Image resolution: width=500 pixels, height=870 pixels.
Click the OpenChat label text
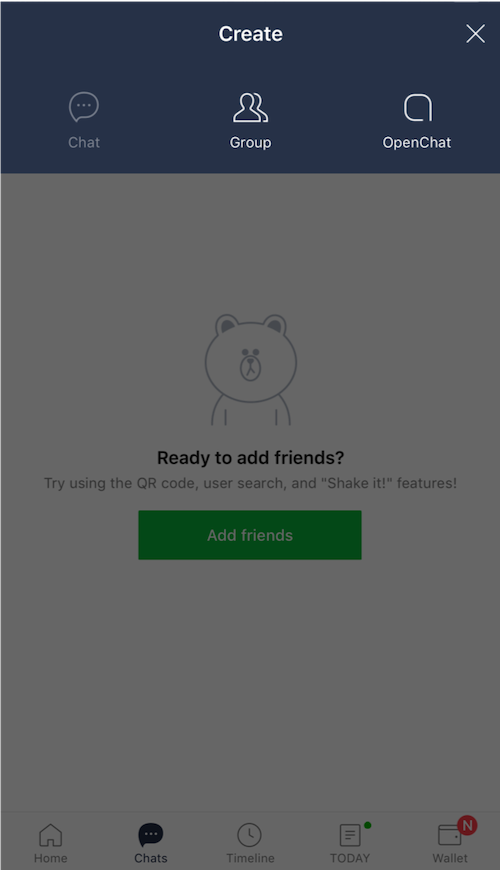(x=417, y=143)
